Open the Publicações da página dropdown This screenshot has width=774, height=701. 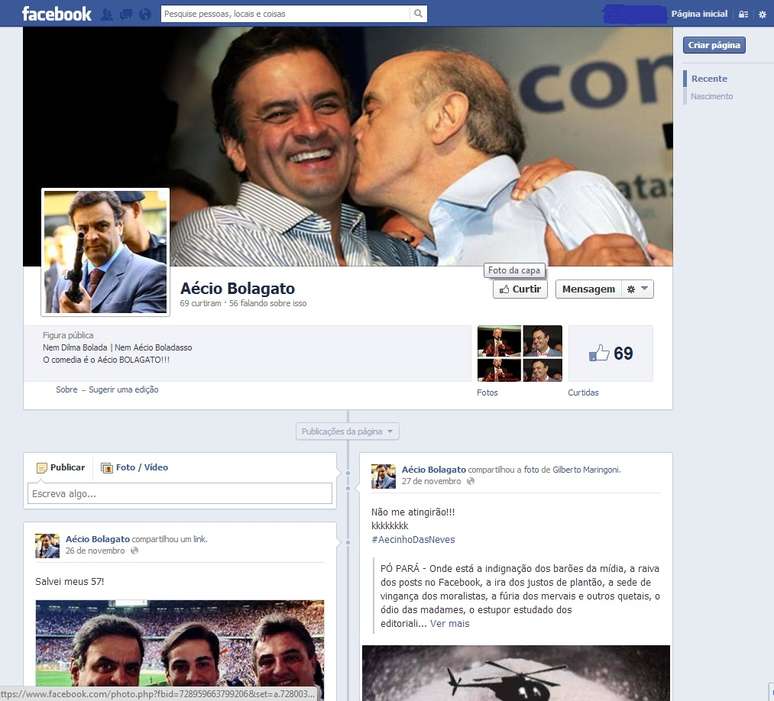[347, 432]
